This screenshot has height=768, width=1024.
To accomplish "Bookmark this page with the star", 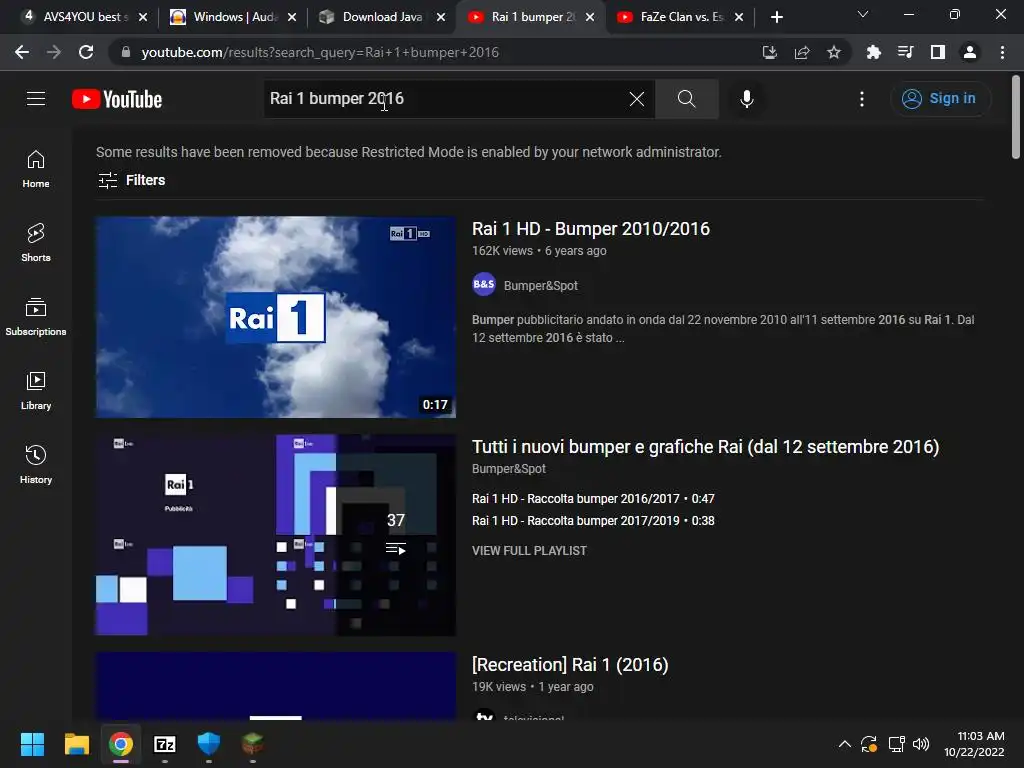I will (x=834, y=52).
